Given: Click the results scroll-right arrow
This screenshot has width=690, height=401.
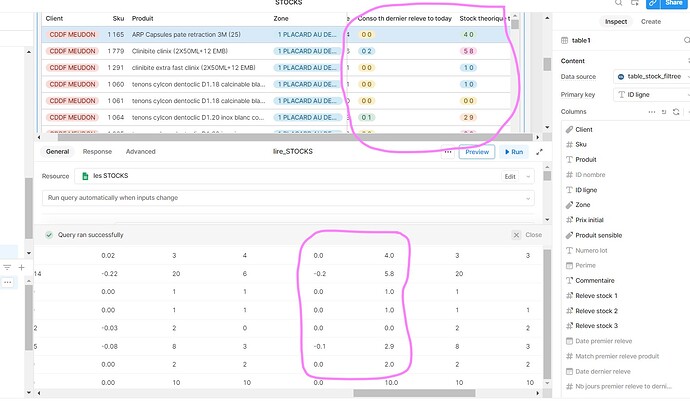Looking at the screenshot, I should point(537,393).
